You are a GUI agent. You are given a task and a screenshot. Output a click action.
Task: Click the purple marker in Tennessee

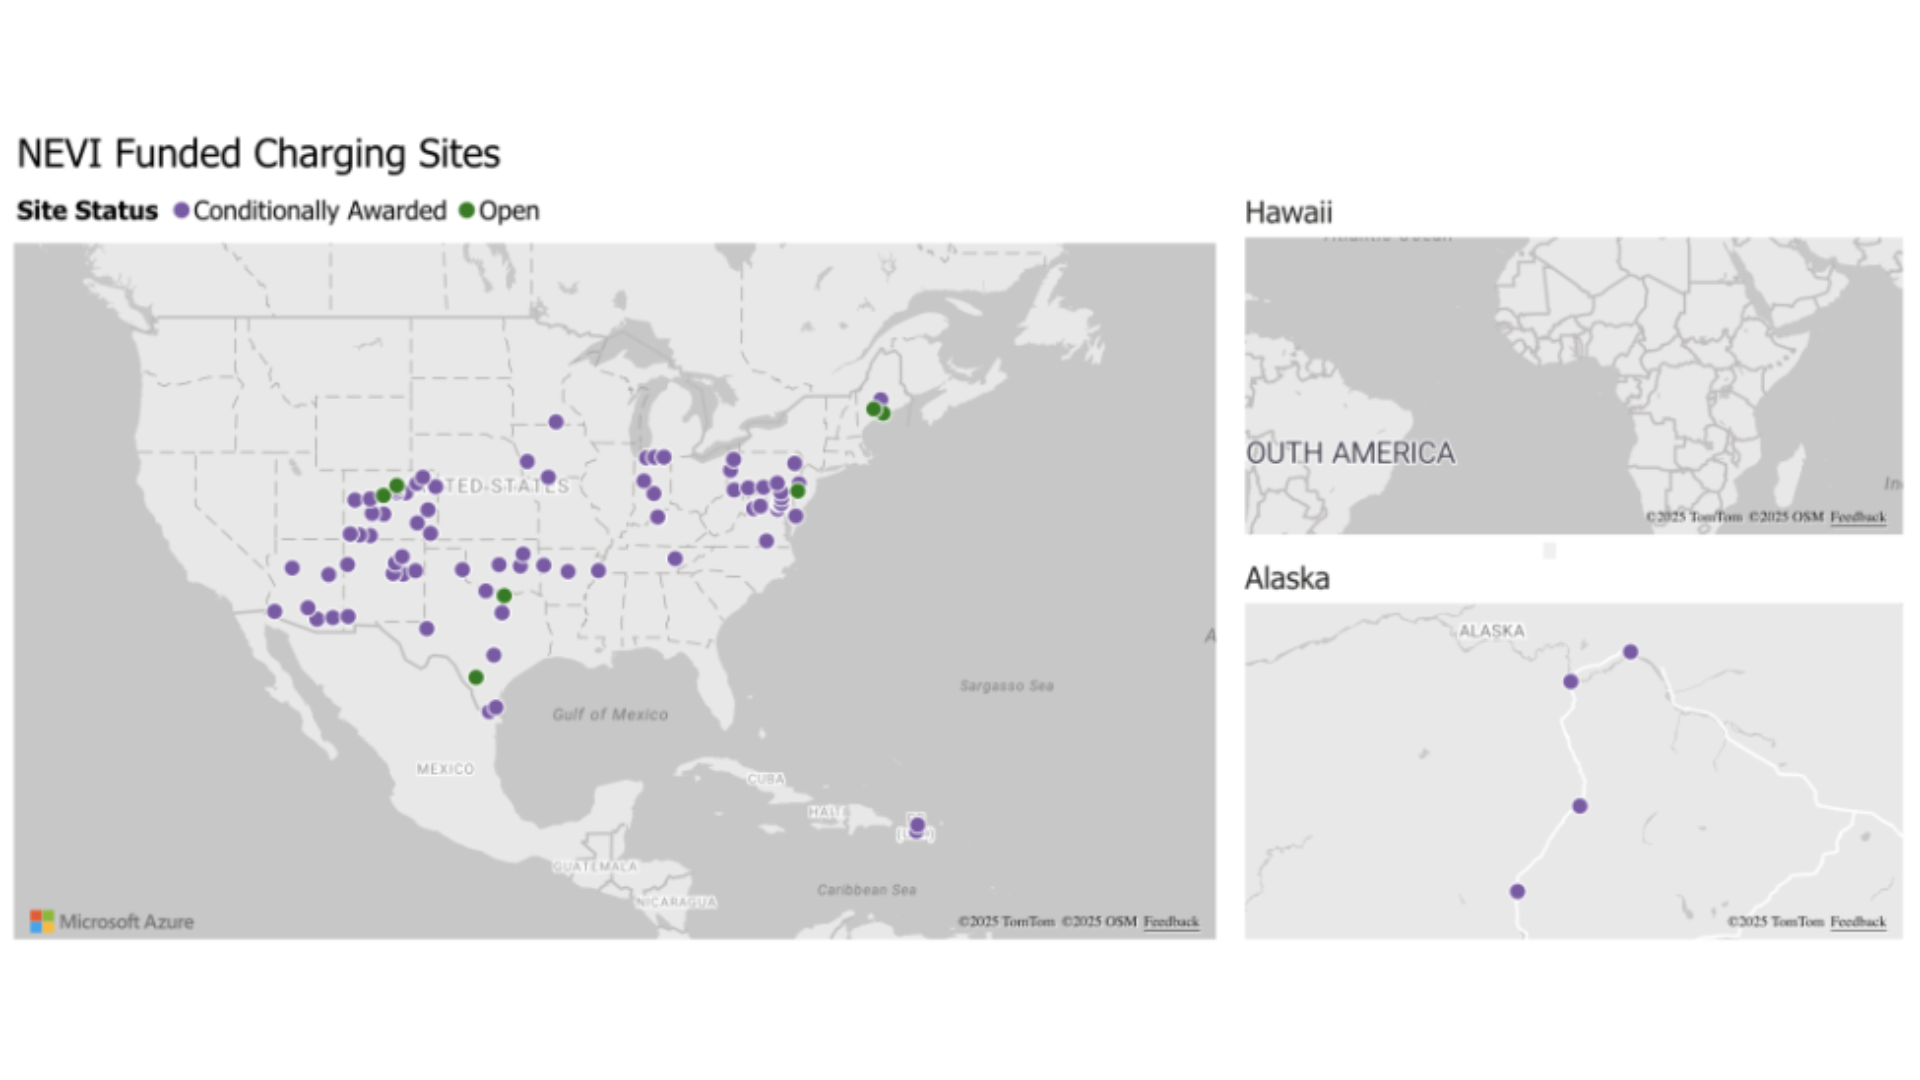pos(675,559)
